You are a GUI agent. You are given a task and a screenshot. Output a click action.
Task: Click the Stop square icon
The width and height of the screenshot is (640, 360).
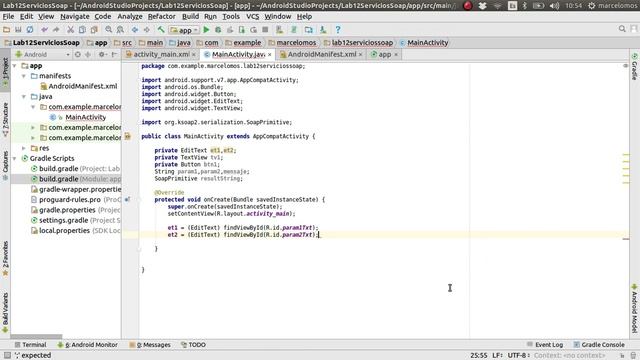[265, 29]
